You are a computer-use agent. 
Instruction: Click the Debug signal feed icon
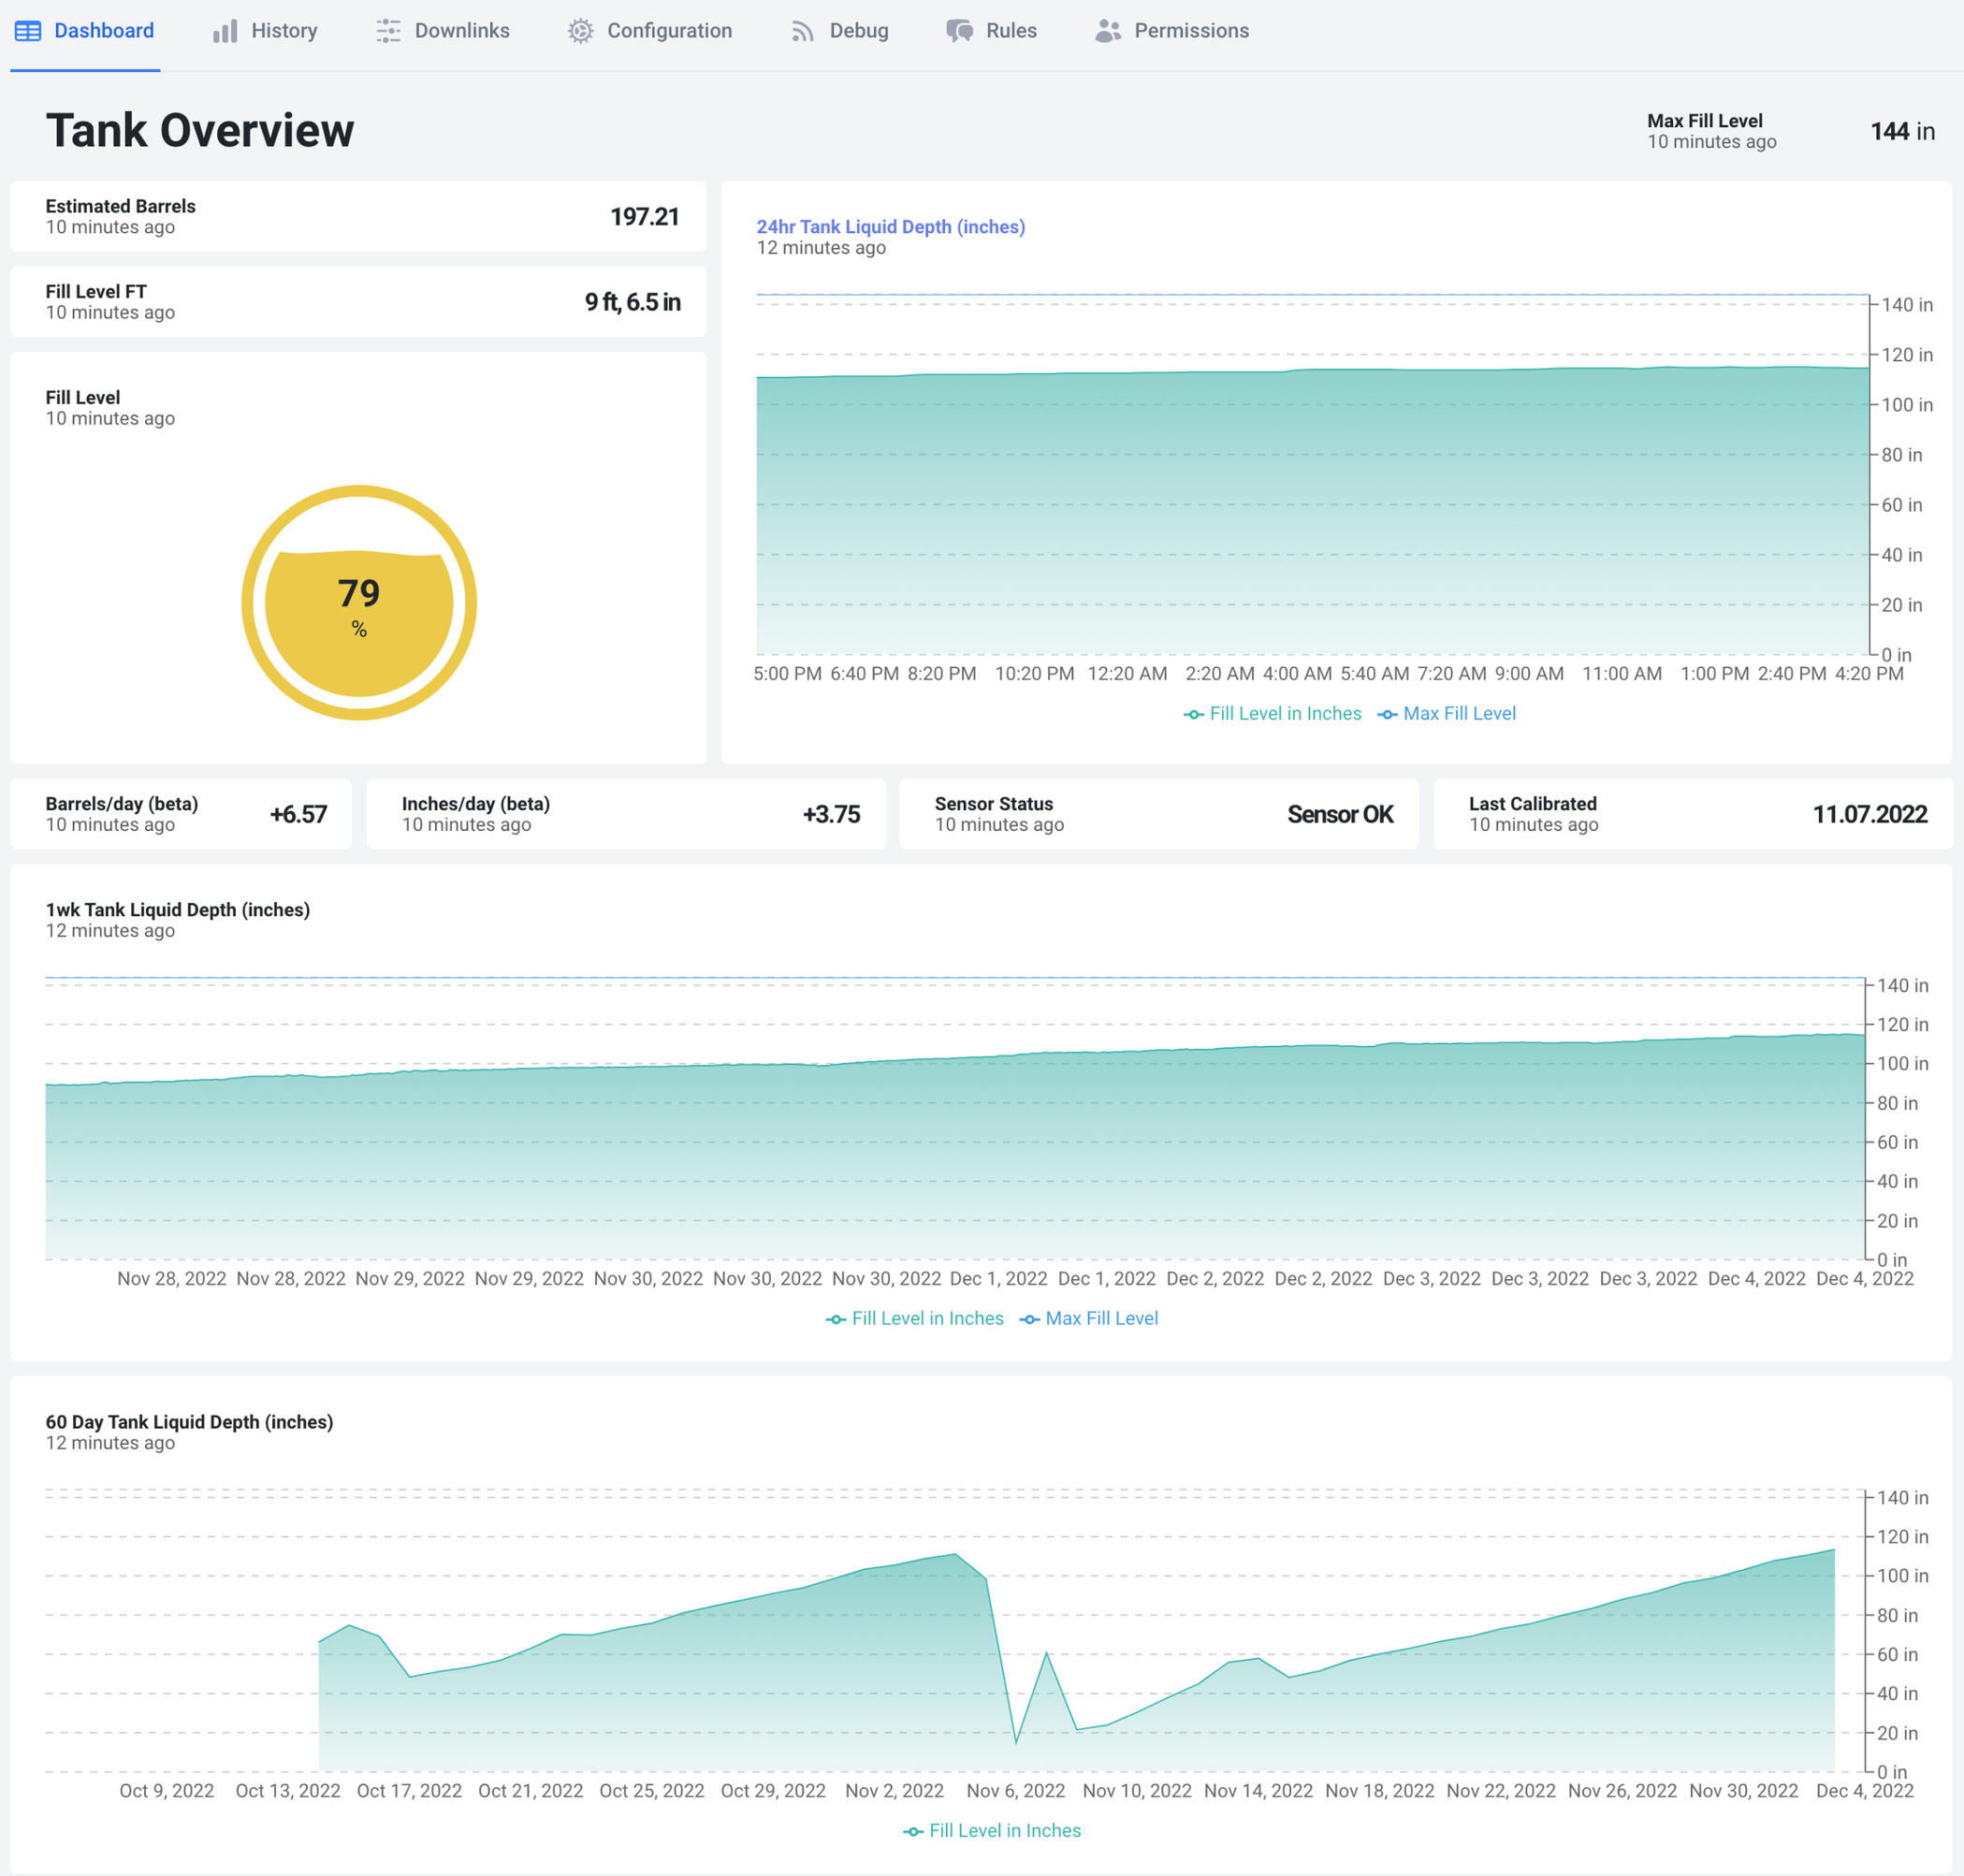coord(802,31)
